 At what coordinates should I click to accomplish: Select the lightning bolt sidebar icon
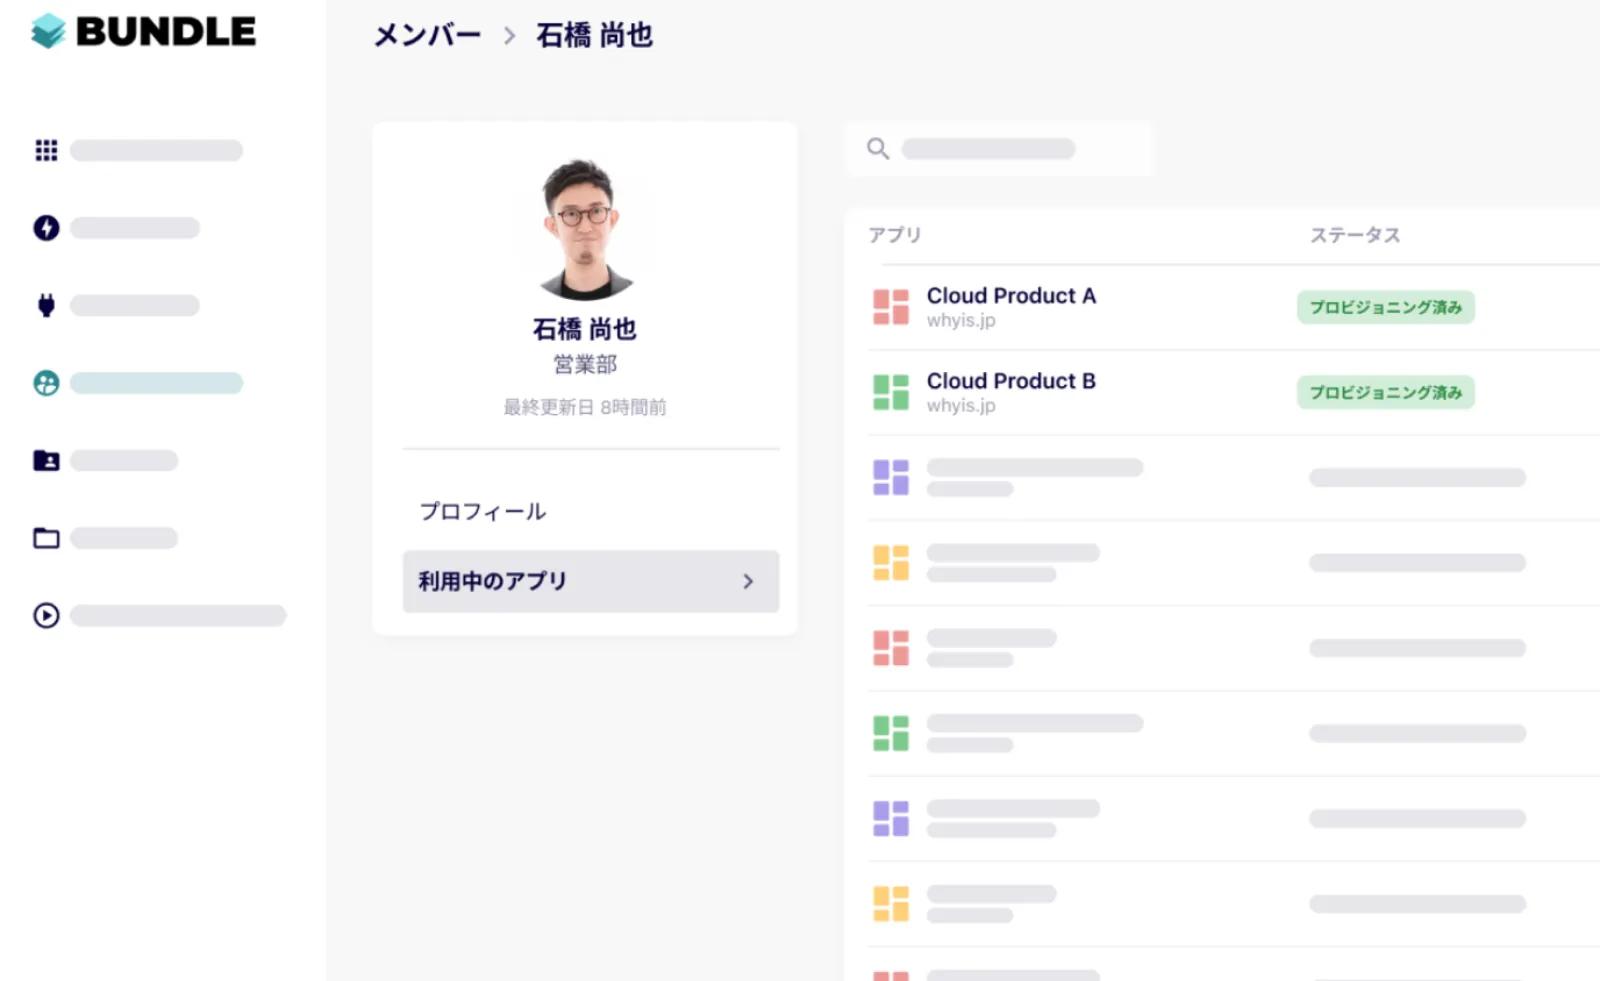pos(46,228)
